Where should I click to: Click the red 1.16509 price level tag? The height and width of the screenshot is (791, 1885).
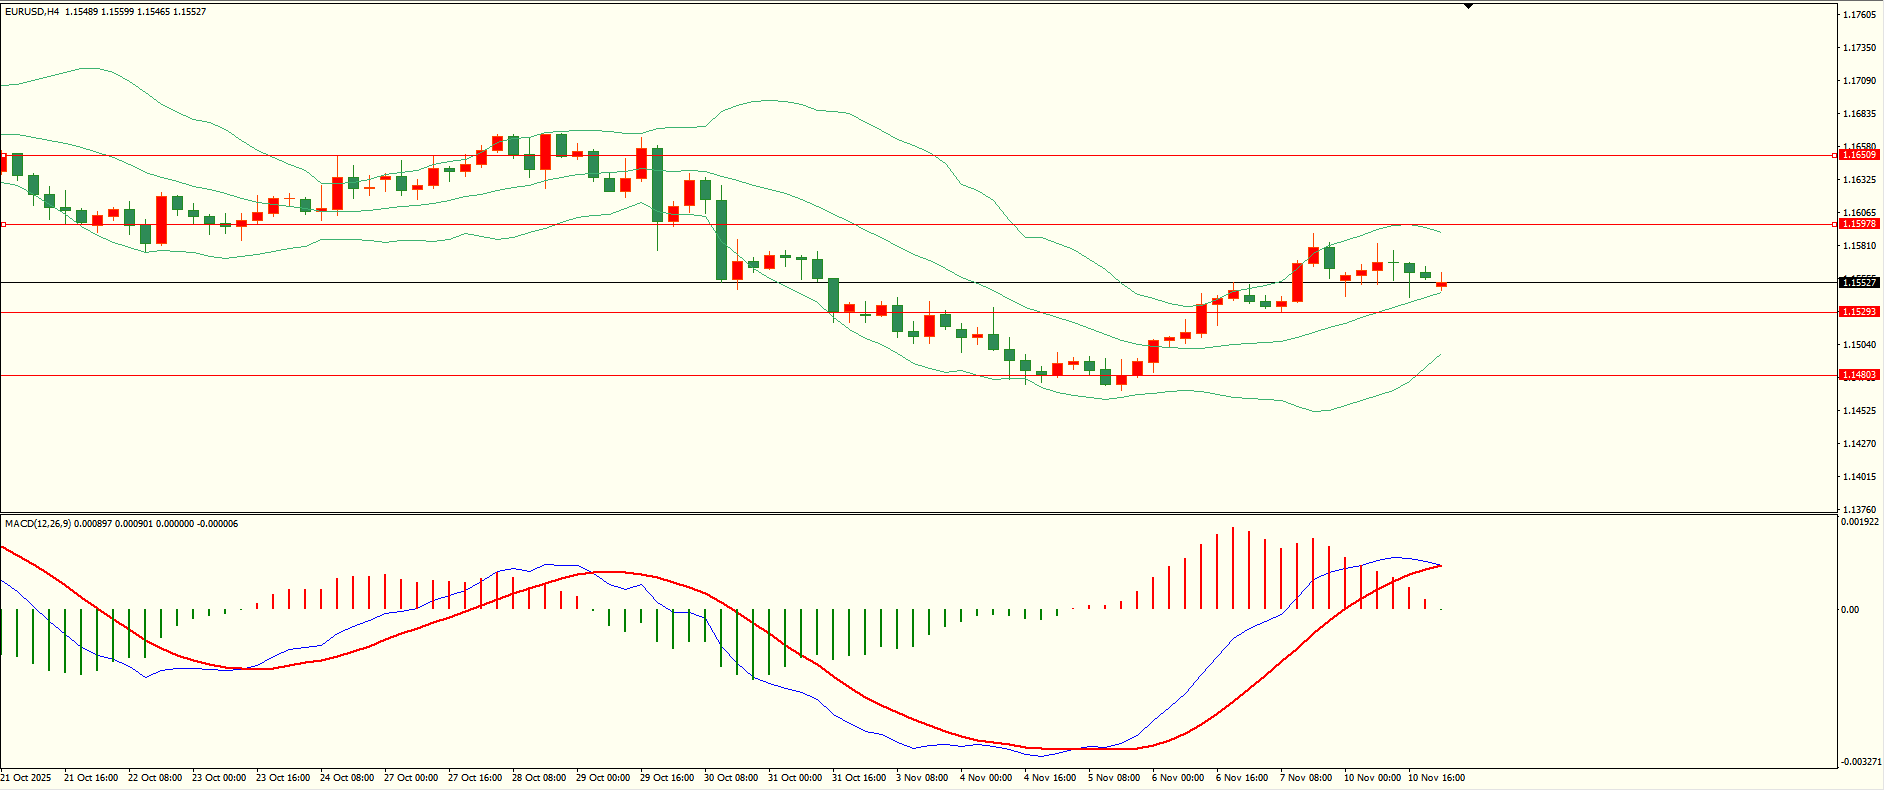pos(1860,155)
